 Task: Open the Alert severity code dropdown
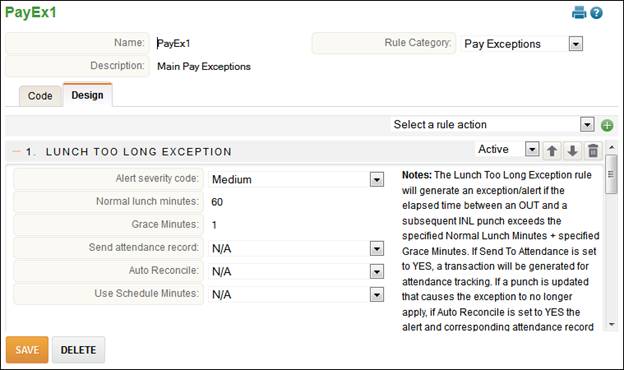coord(376,180)
